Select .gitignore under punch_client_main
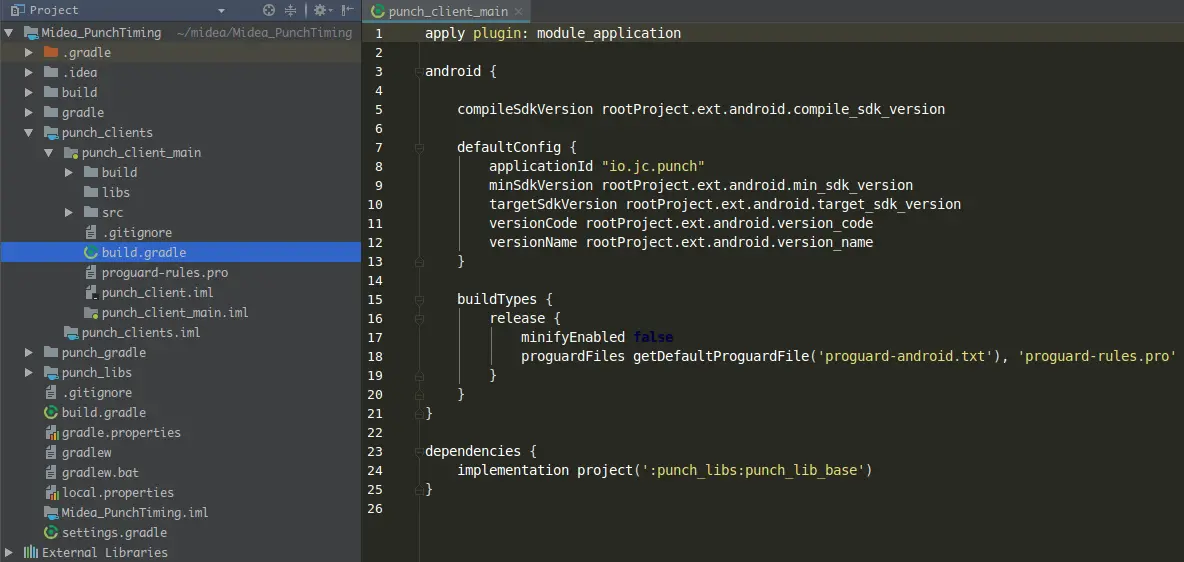Viewport: 1184px width, 562px height. tap(137, 232)
